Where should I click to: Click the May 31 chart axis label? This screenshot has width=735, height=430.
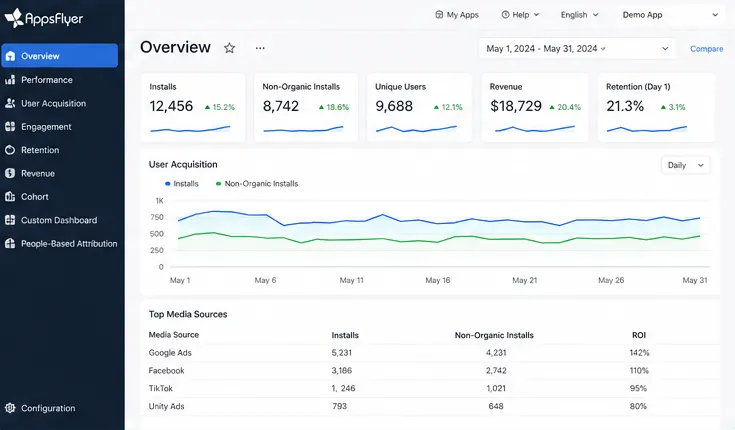tap(695, 280)
